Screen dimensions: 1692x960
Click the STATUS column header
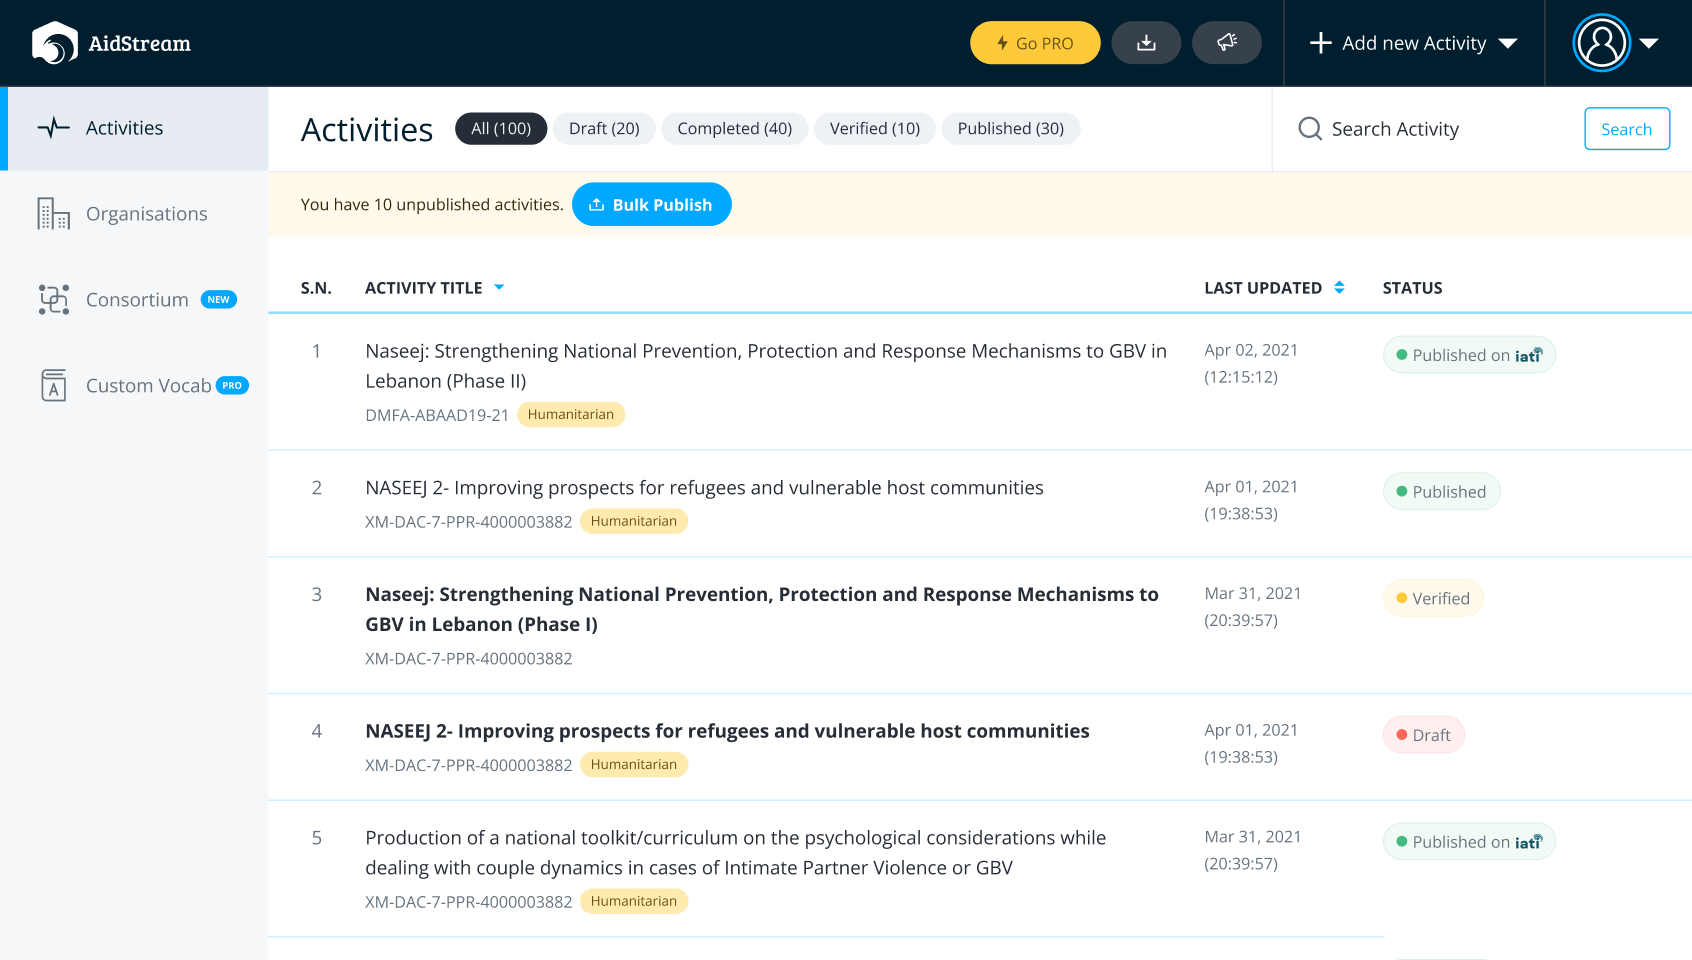[1412, 288]
